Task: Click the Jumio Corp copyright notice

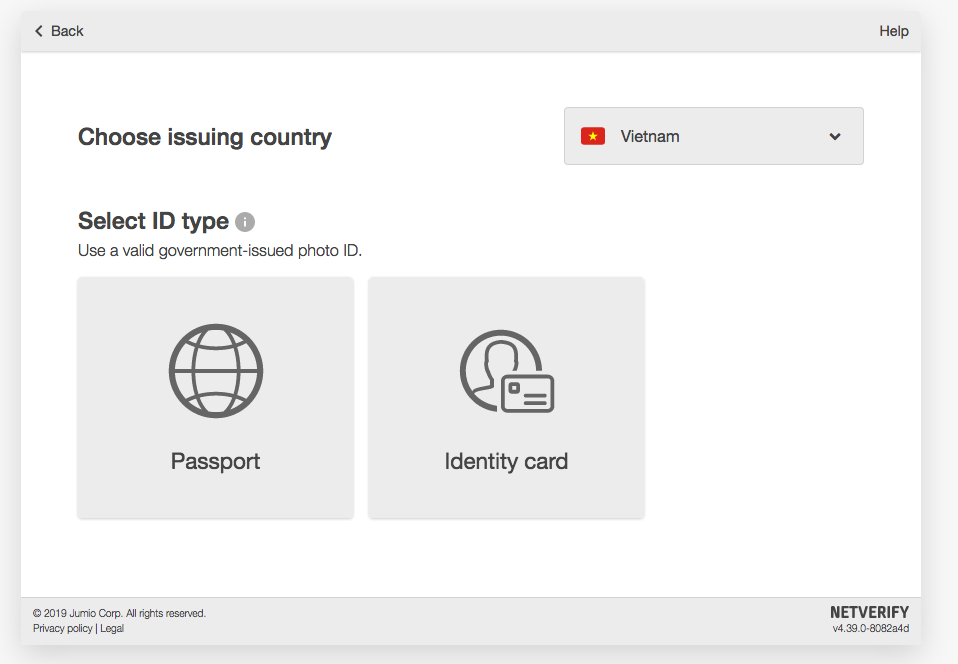Action: click(119, 613)
